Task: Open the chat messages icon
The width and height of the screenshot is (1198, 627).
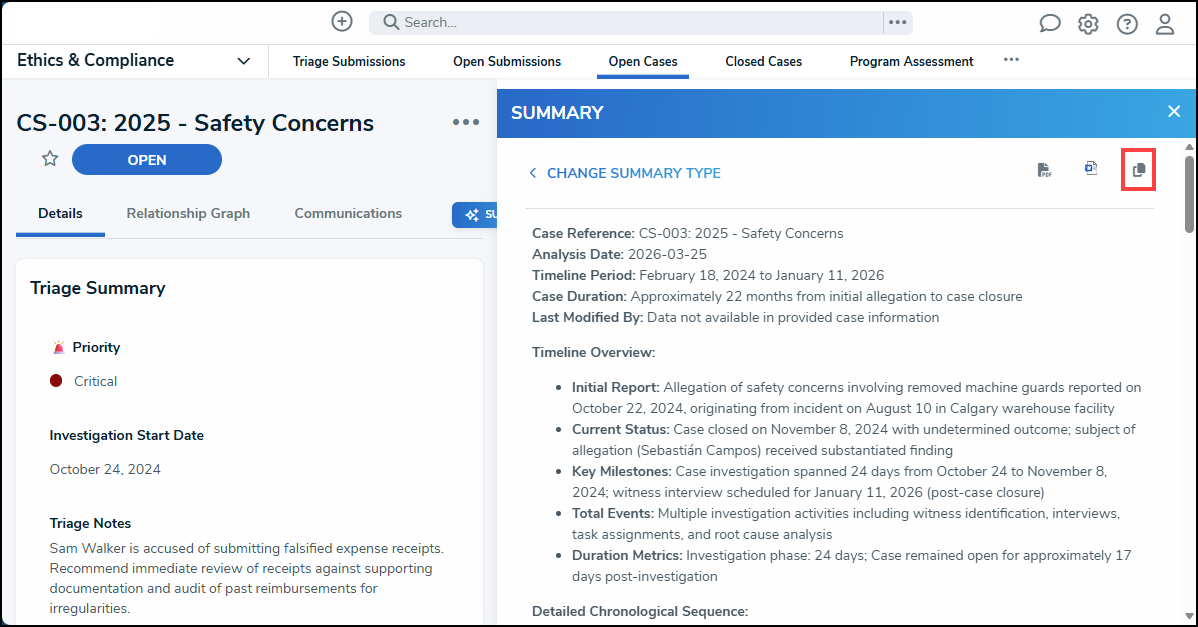Action: (1050, 24)
